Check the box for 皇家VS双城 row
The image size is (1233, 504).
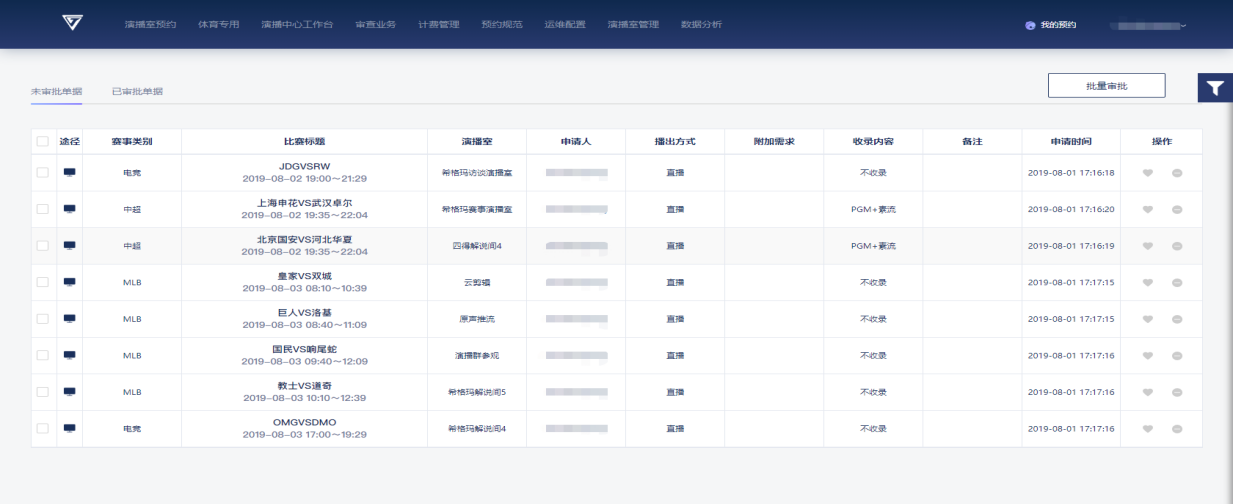tap(42, 282)
